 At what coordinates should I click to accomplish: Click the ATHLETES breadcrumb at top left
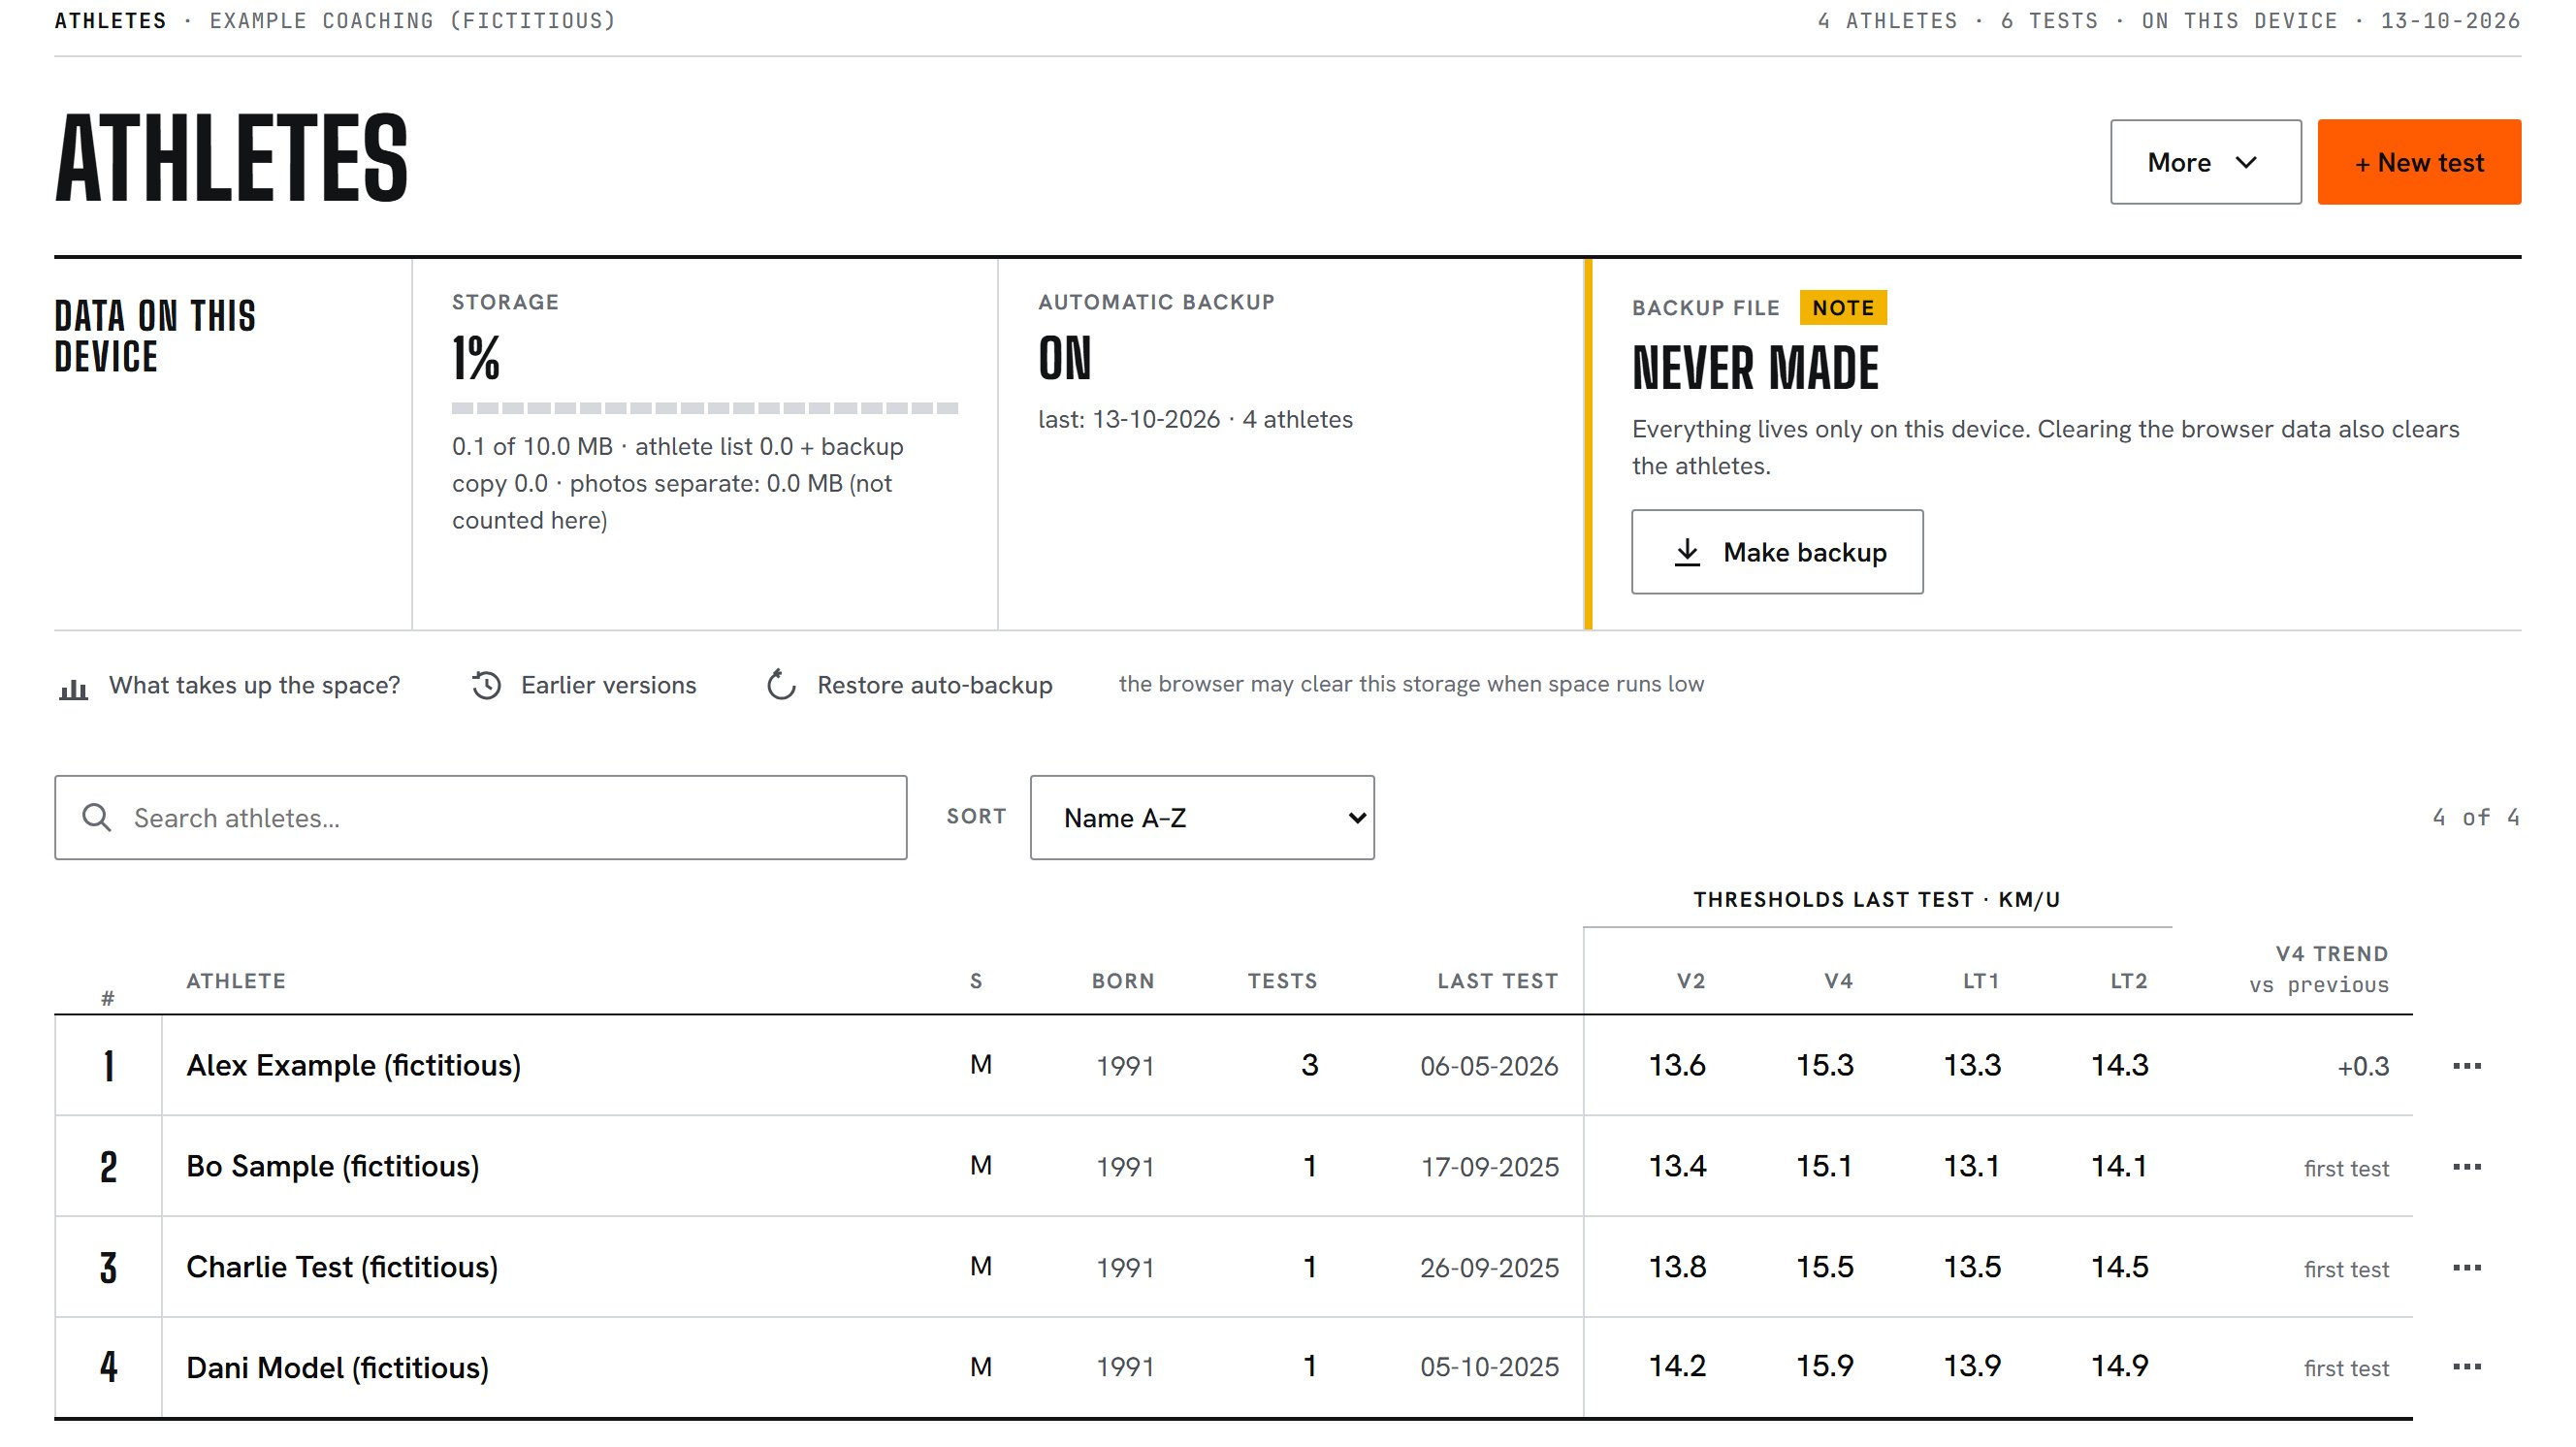(x=110, y=21)
